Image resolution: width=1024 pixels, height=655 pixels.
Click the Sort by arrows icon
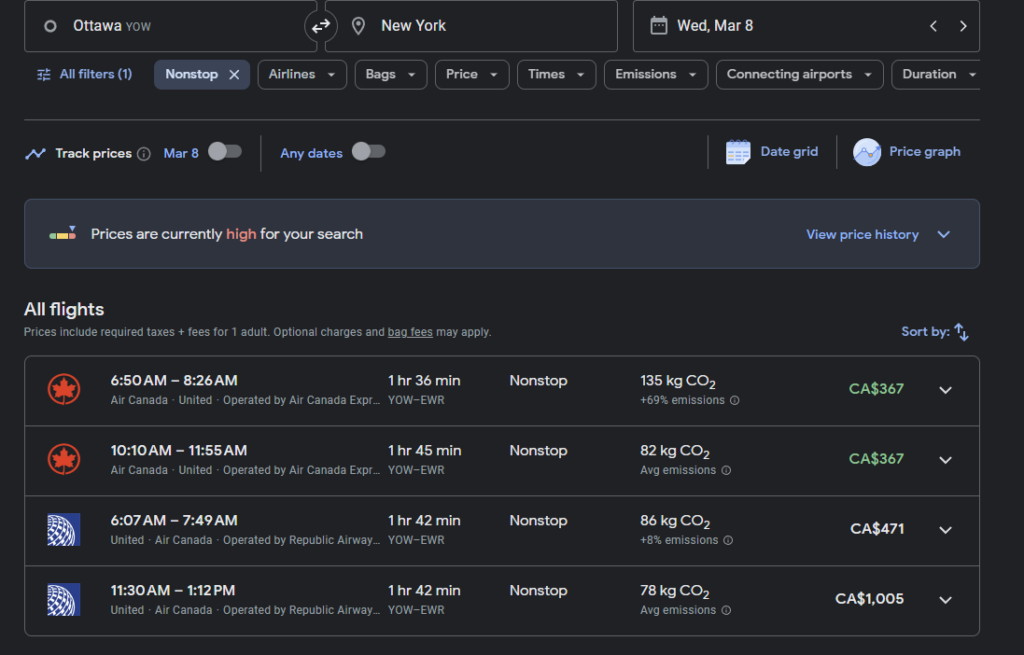(961, 332)
